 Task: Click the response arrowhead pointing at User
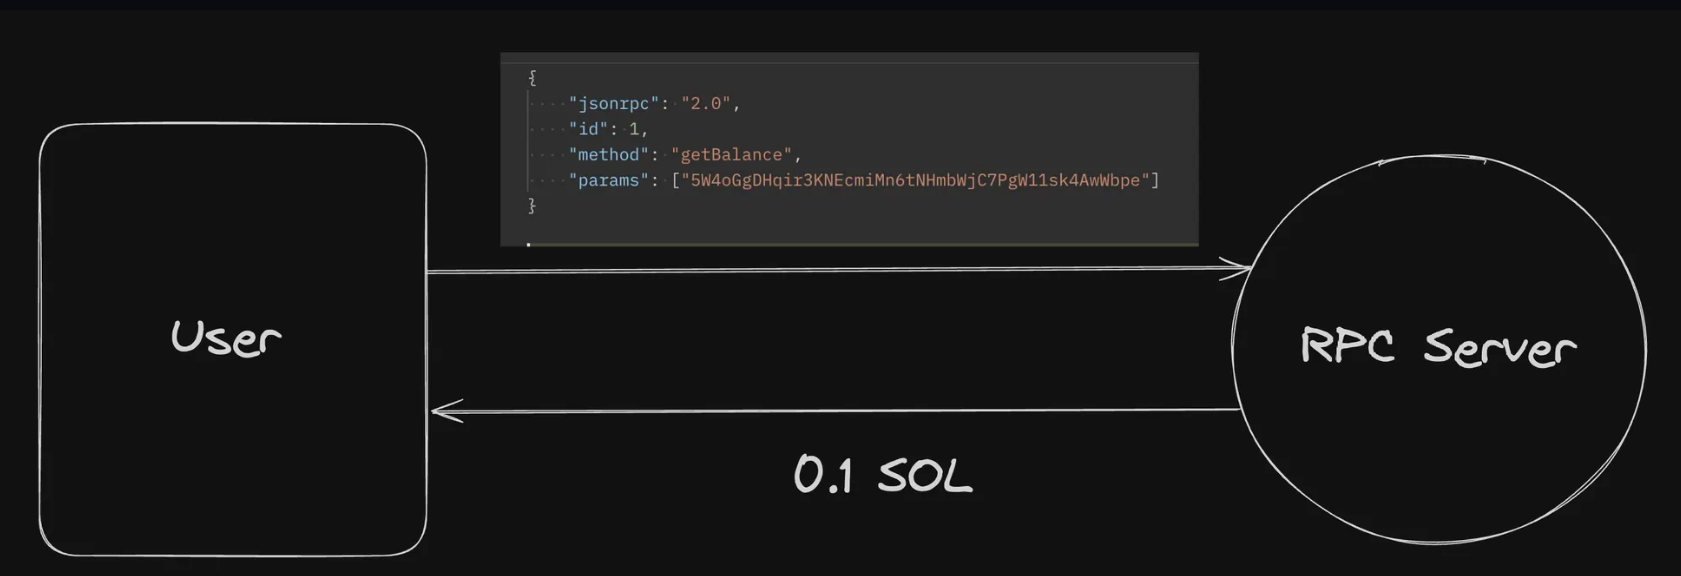(x=445, y=410)
